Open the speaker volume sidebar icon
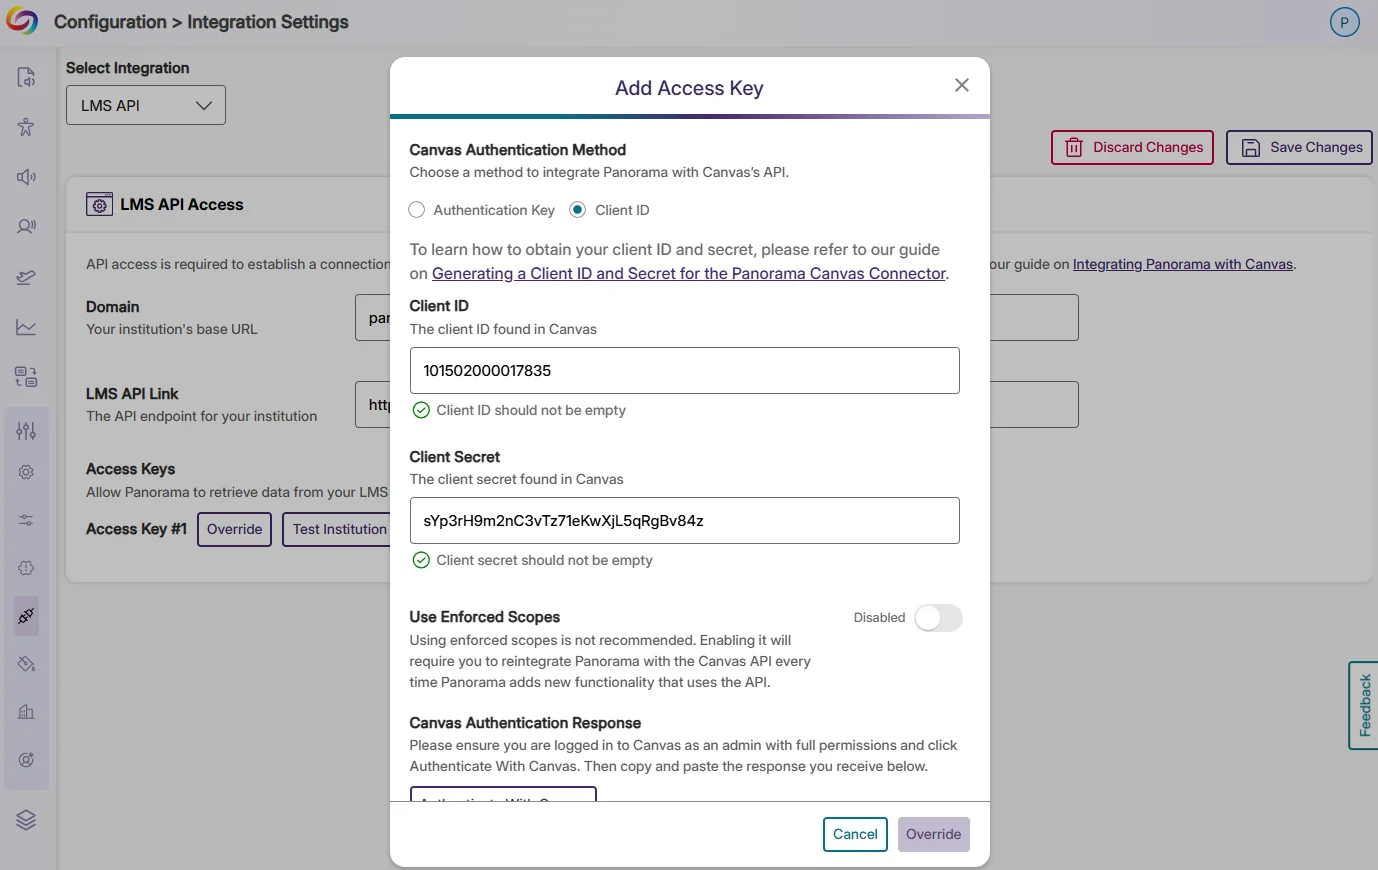The height and width of the screenshot is (870, 1378). 26,177
